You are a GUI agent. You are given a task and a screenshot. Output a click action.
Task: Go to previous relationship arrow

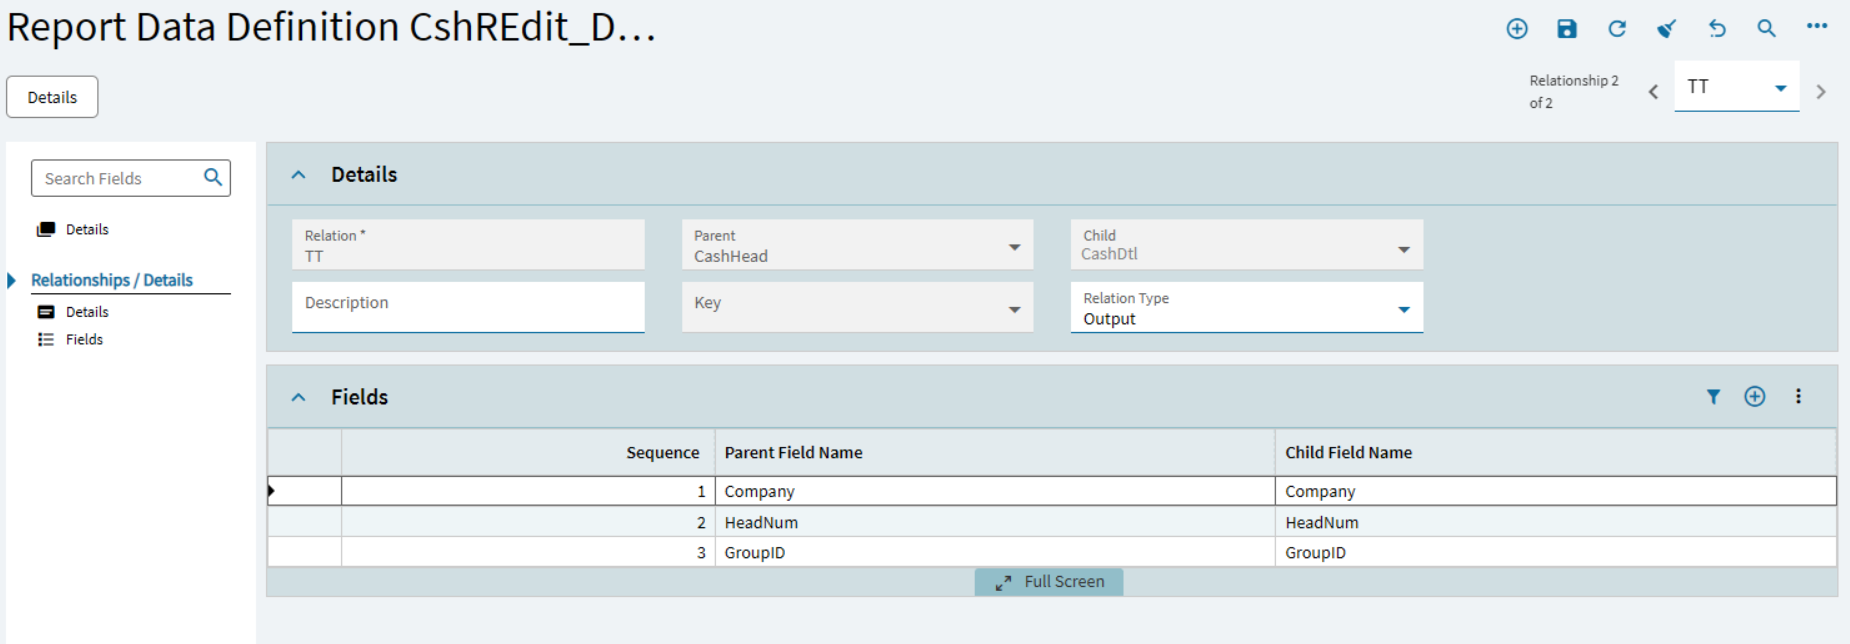click(x=1653, y=92)
